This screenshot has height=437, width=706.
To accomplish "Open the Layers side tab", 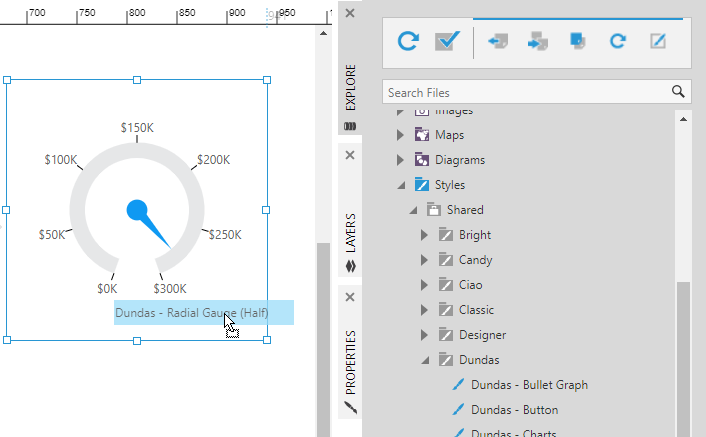I will coord(350,232).
